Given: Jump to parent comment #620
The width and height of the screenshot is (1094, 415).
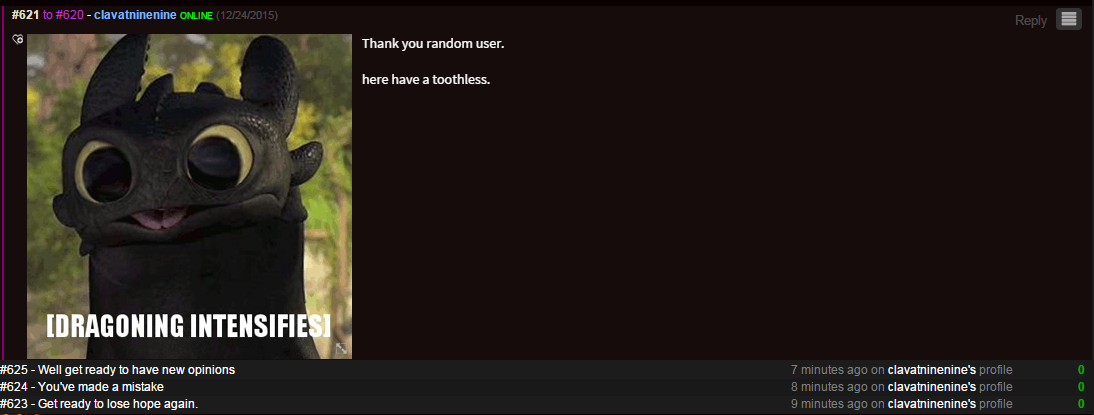Looking at the screenshot, I should pos(70,15).
